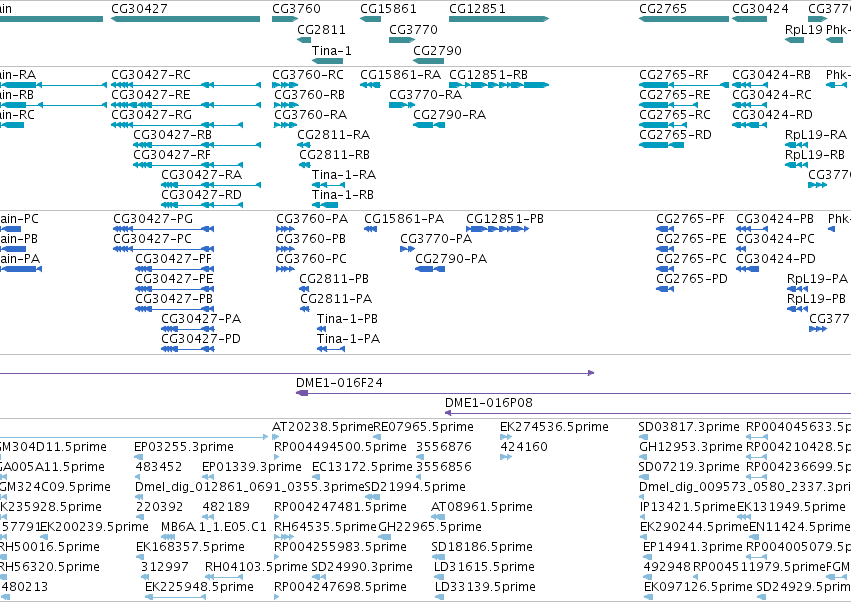
Task: Click the CG2811-RB transcript label
Action: (x=334, y=155)
